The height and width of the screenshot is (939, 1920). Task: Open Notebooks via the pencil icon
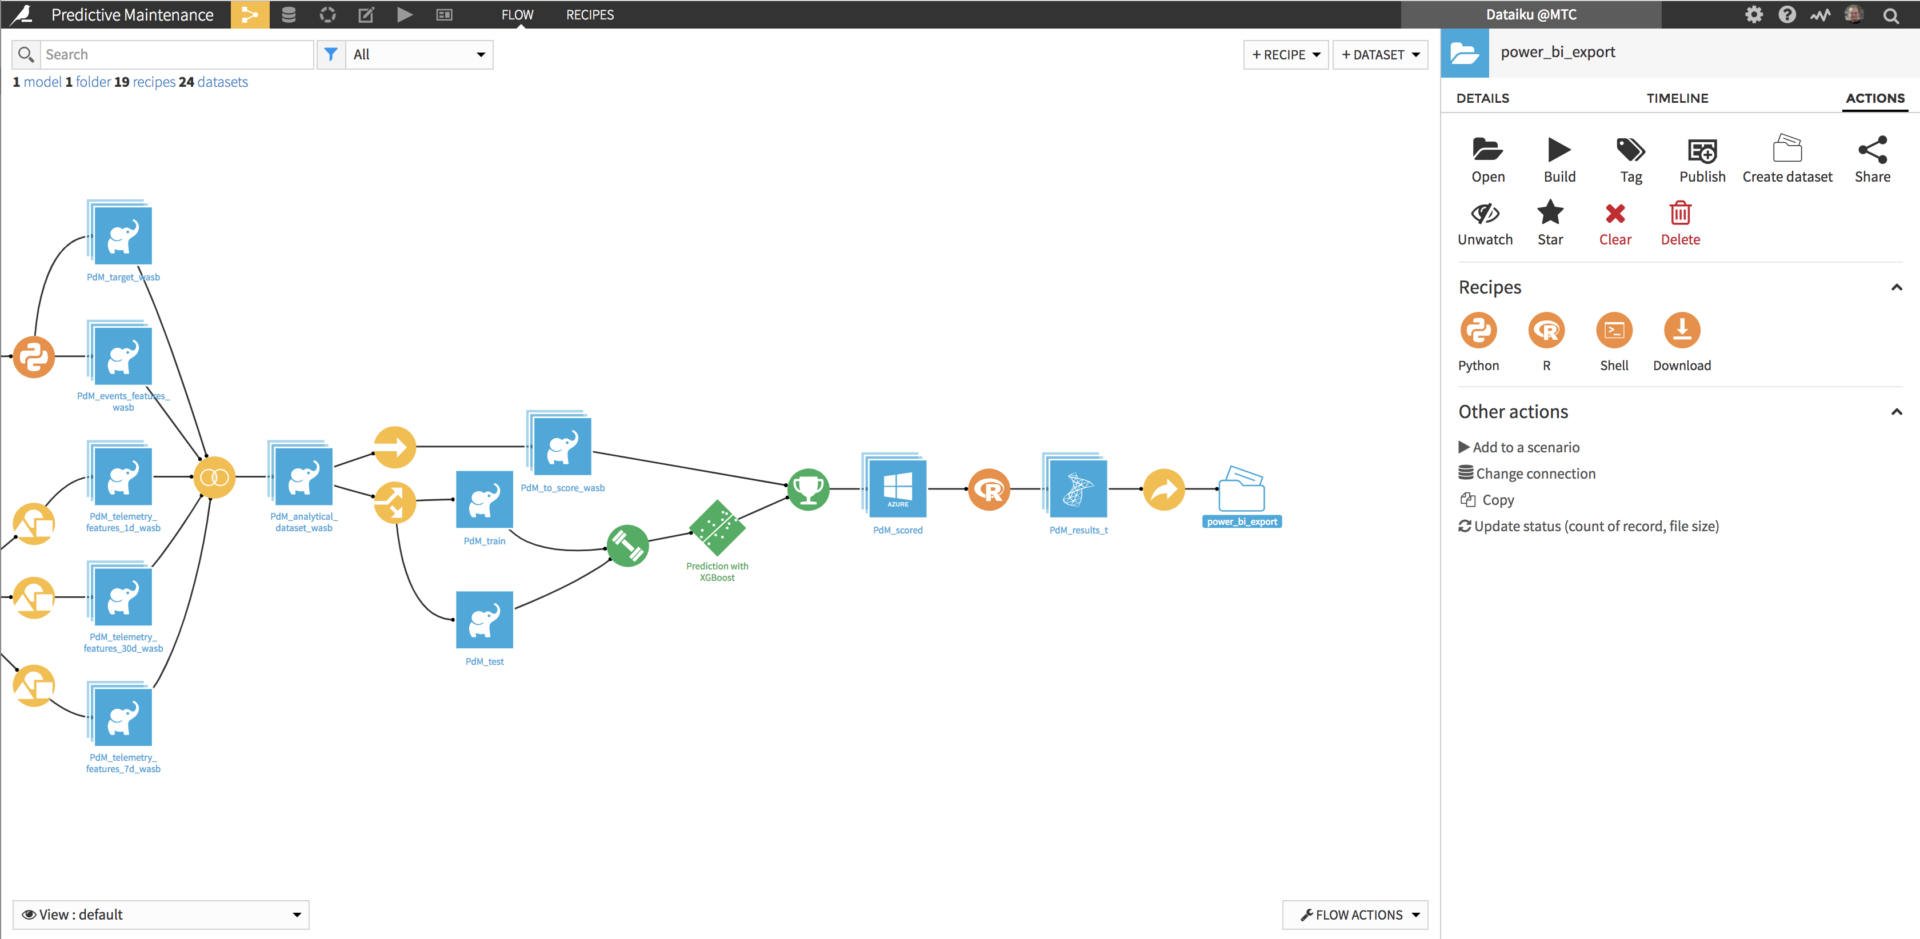365,15
